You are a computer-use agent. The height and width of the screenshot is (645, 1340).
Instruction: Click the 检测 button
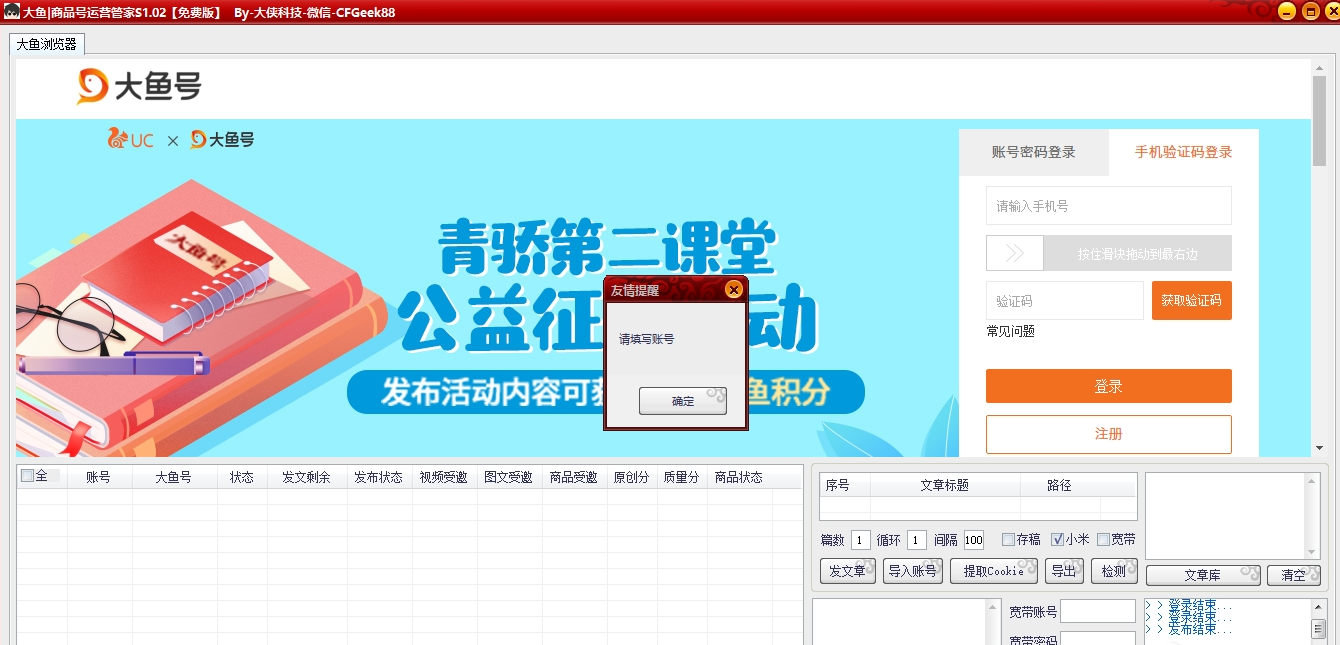pyautogui.click(x=1114, y=571)
